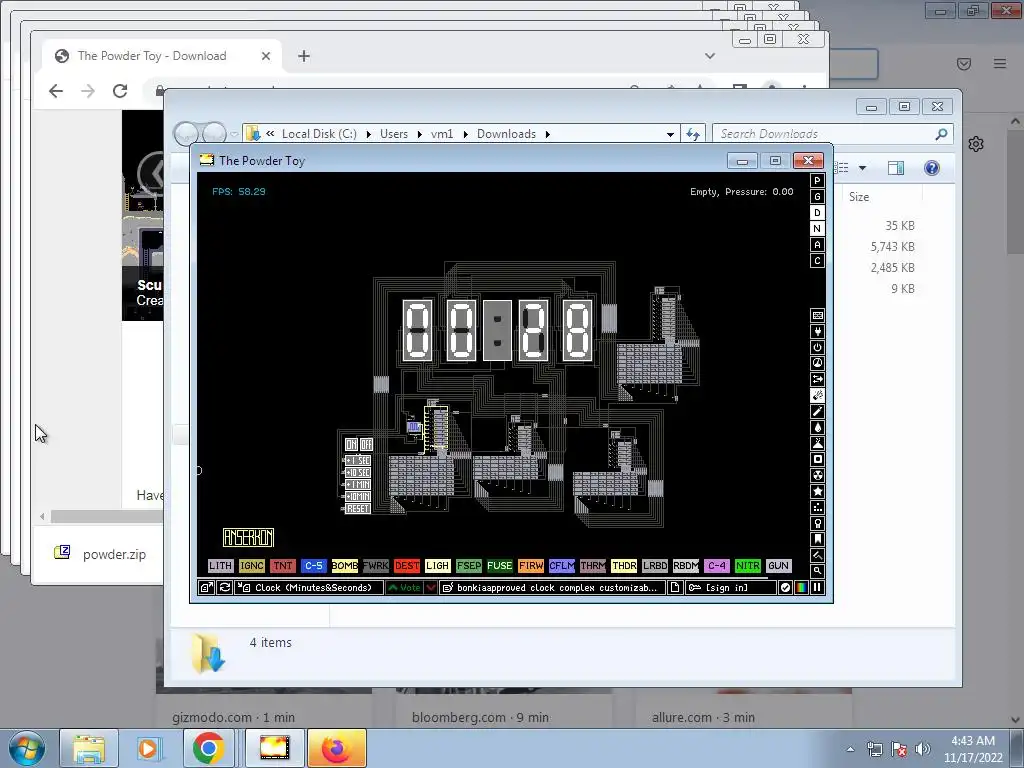Image resolution: width=1024 pixels, height=768 pixels.
Task: Open the Explorer view options dropdown arrow
Action: [862, 168]
